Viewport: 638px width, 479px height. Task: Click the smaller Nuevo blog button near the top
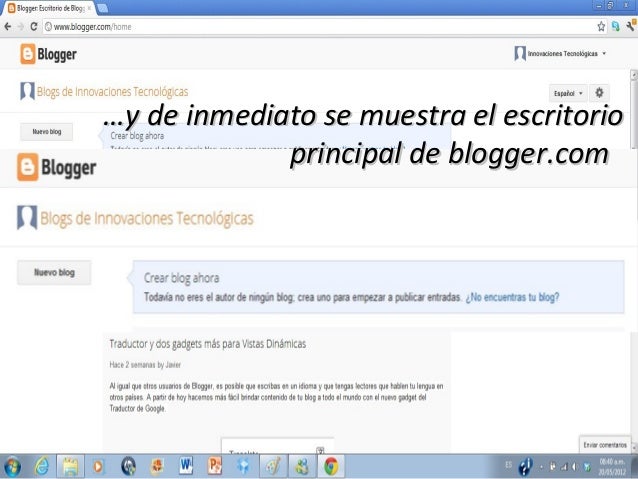pyautogui.click(x=47, y=132)
